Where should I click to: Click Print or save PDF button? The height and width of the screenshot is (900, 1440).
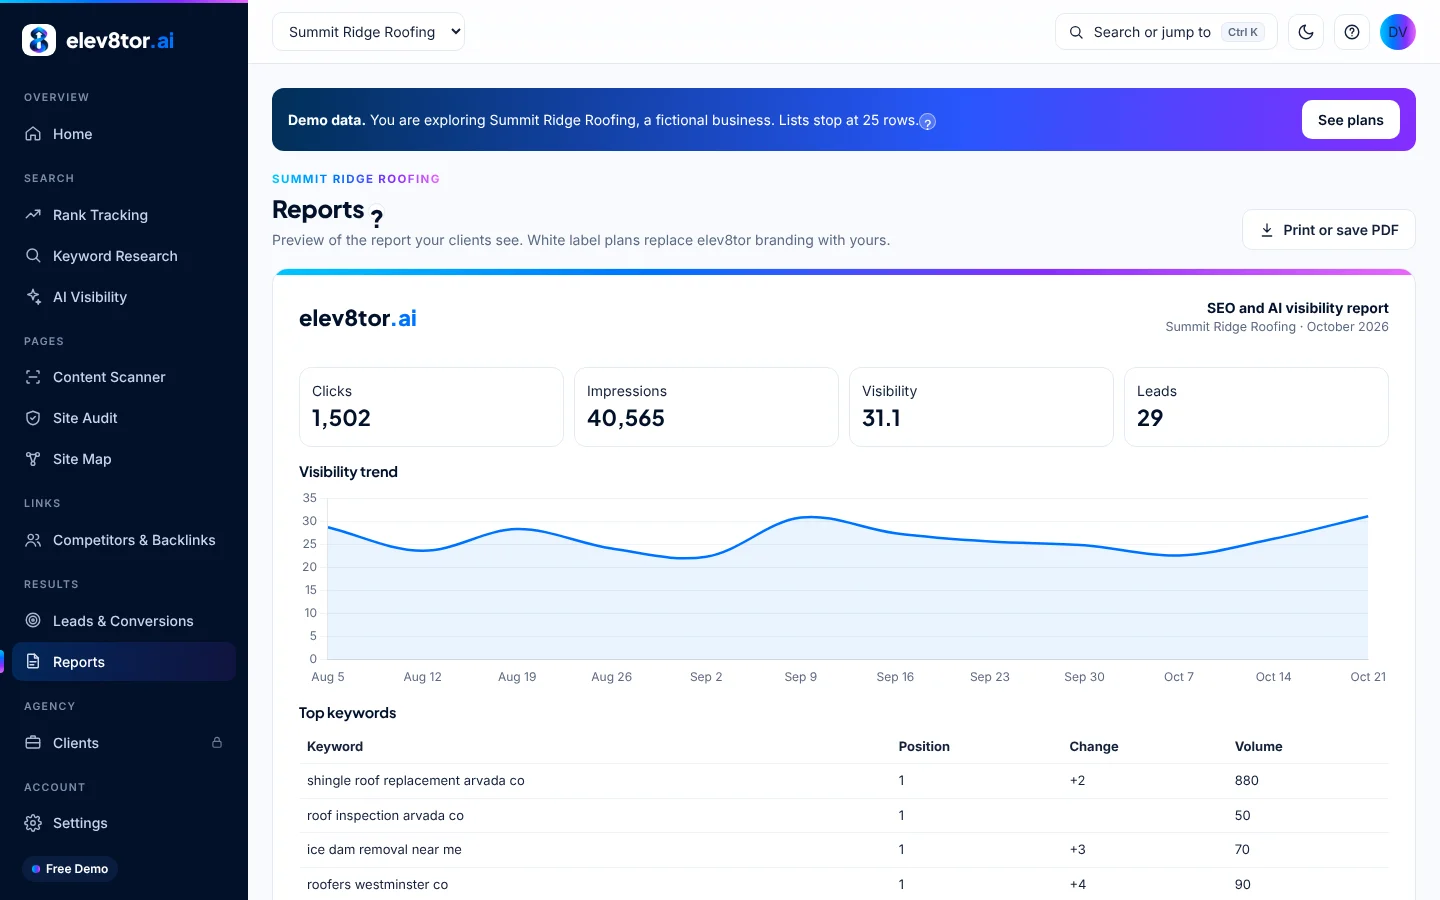point(1328,230)
